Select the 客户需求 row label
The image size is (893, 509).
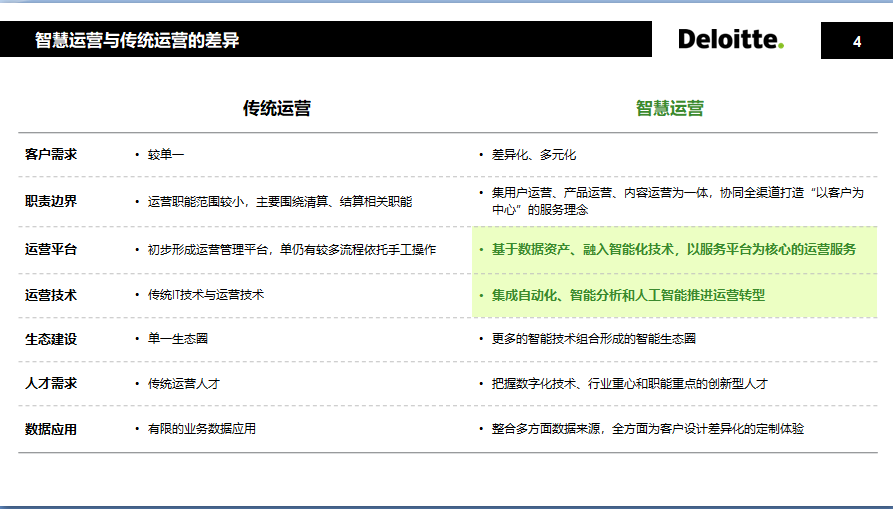pyautogui.click(x=51, y=155)
